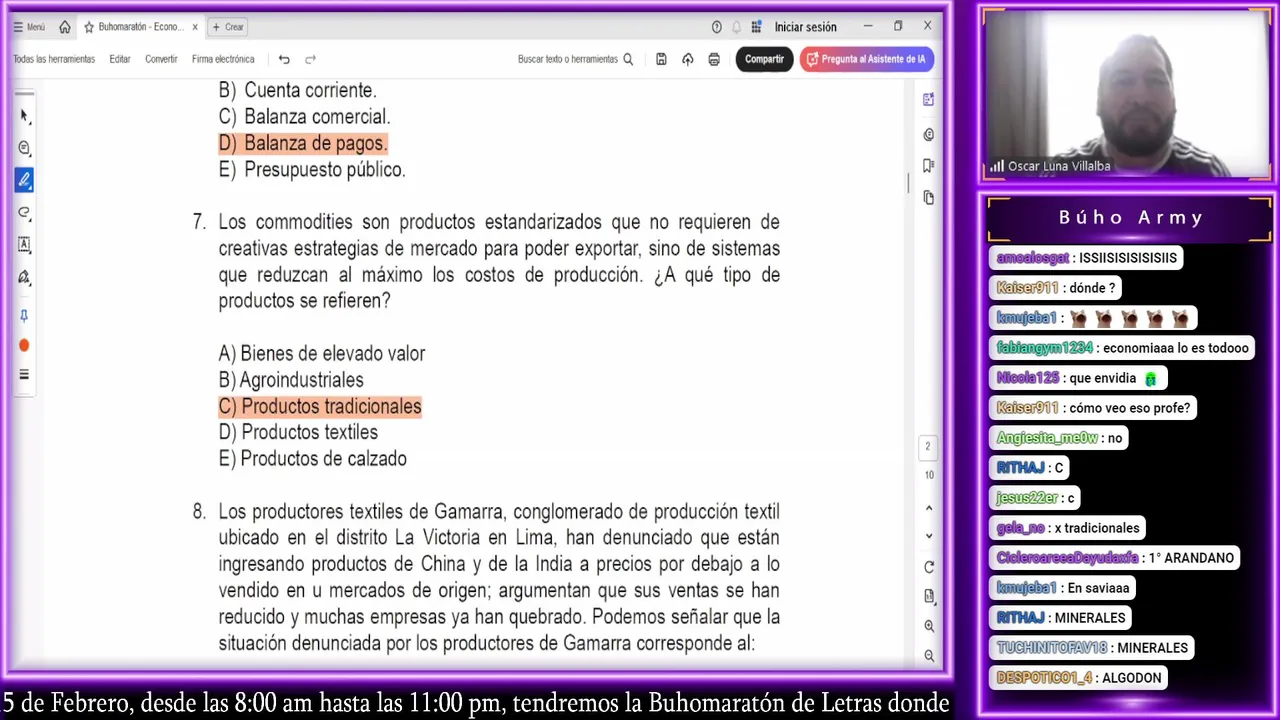Click highlighted answer D) Balanza de pagos
Screen dimensions: 1280x720
point(303,143)
